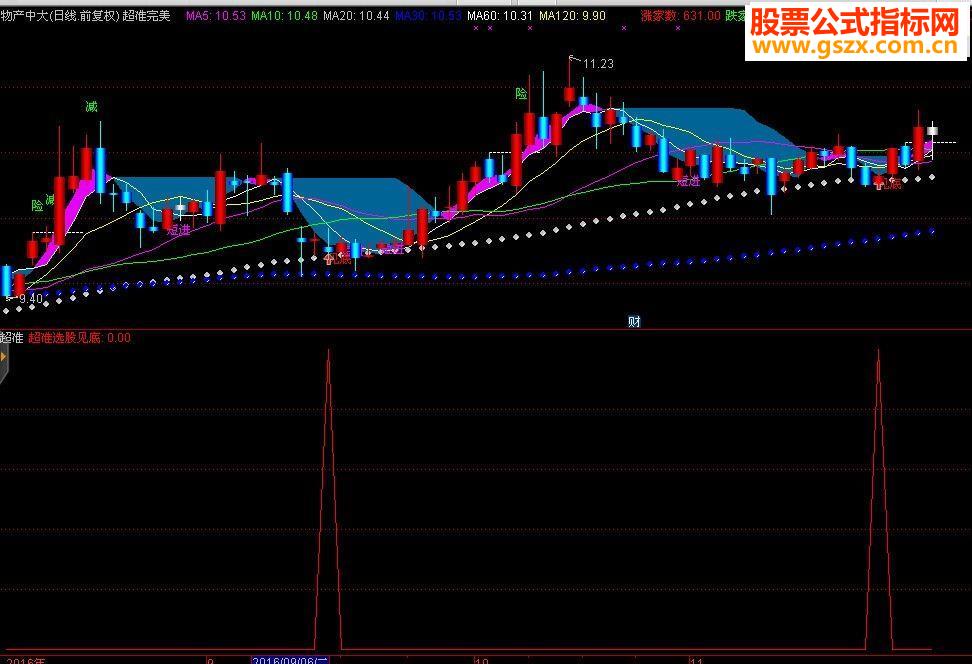This screenshot has height=664, width=972.
Task: Click the 11.23 high price label
Action: click(598, 64)
